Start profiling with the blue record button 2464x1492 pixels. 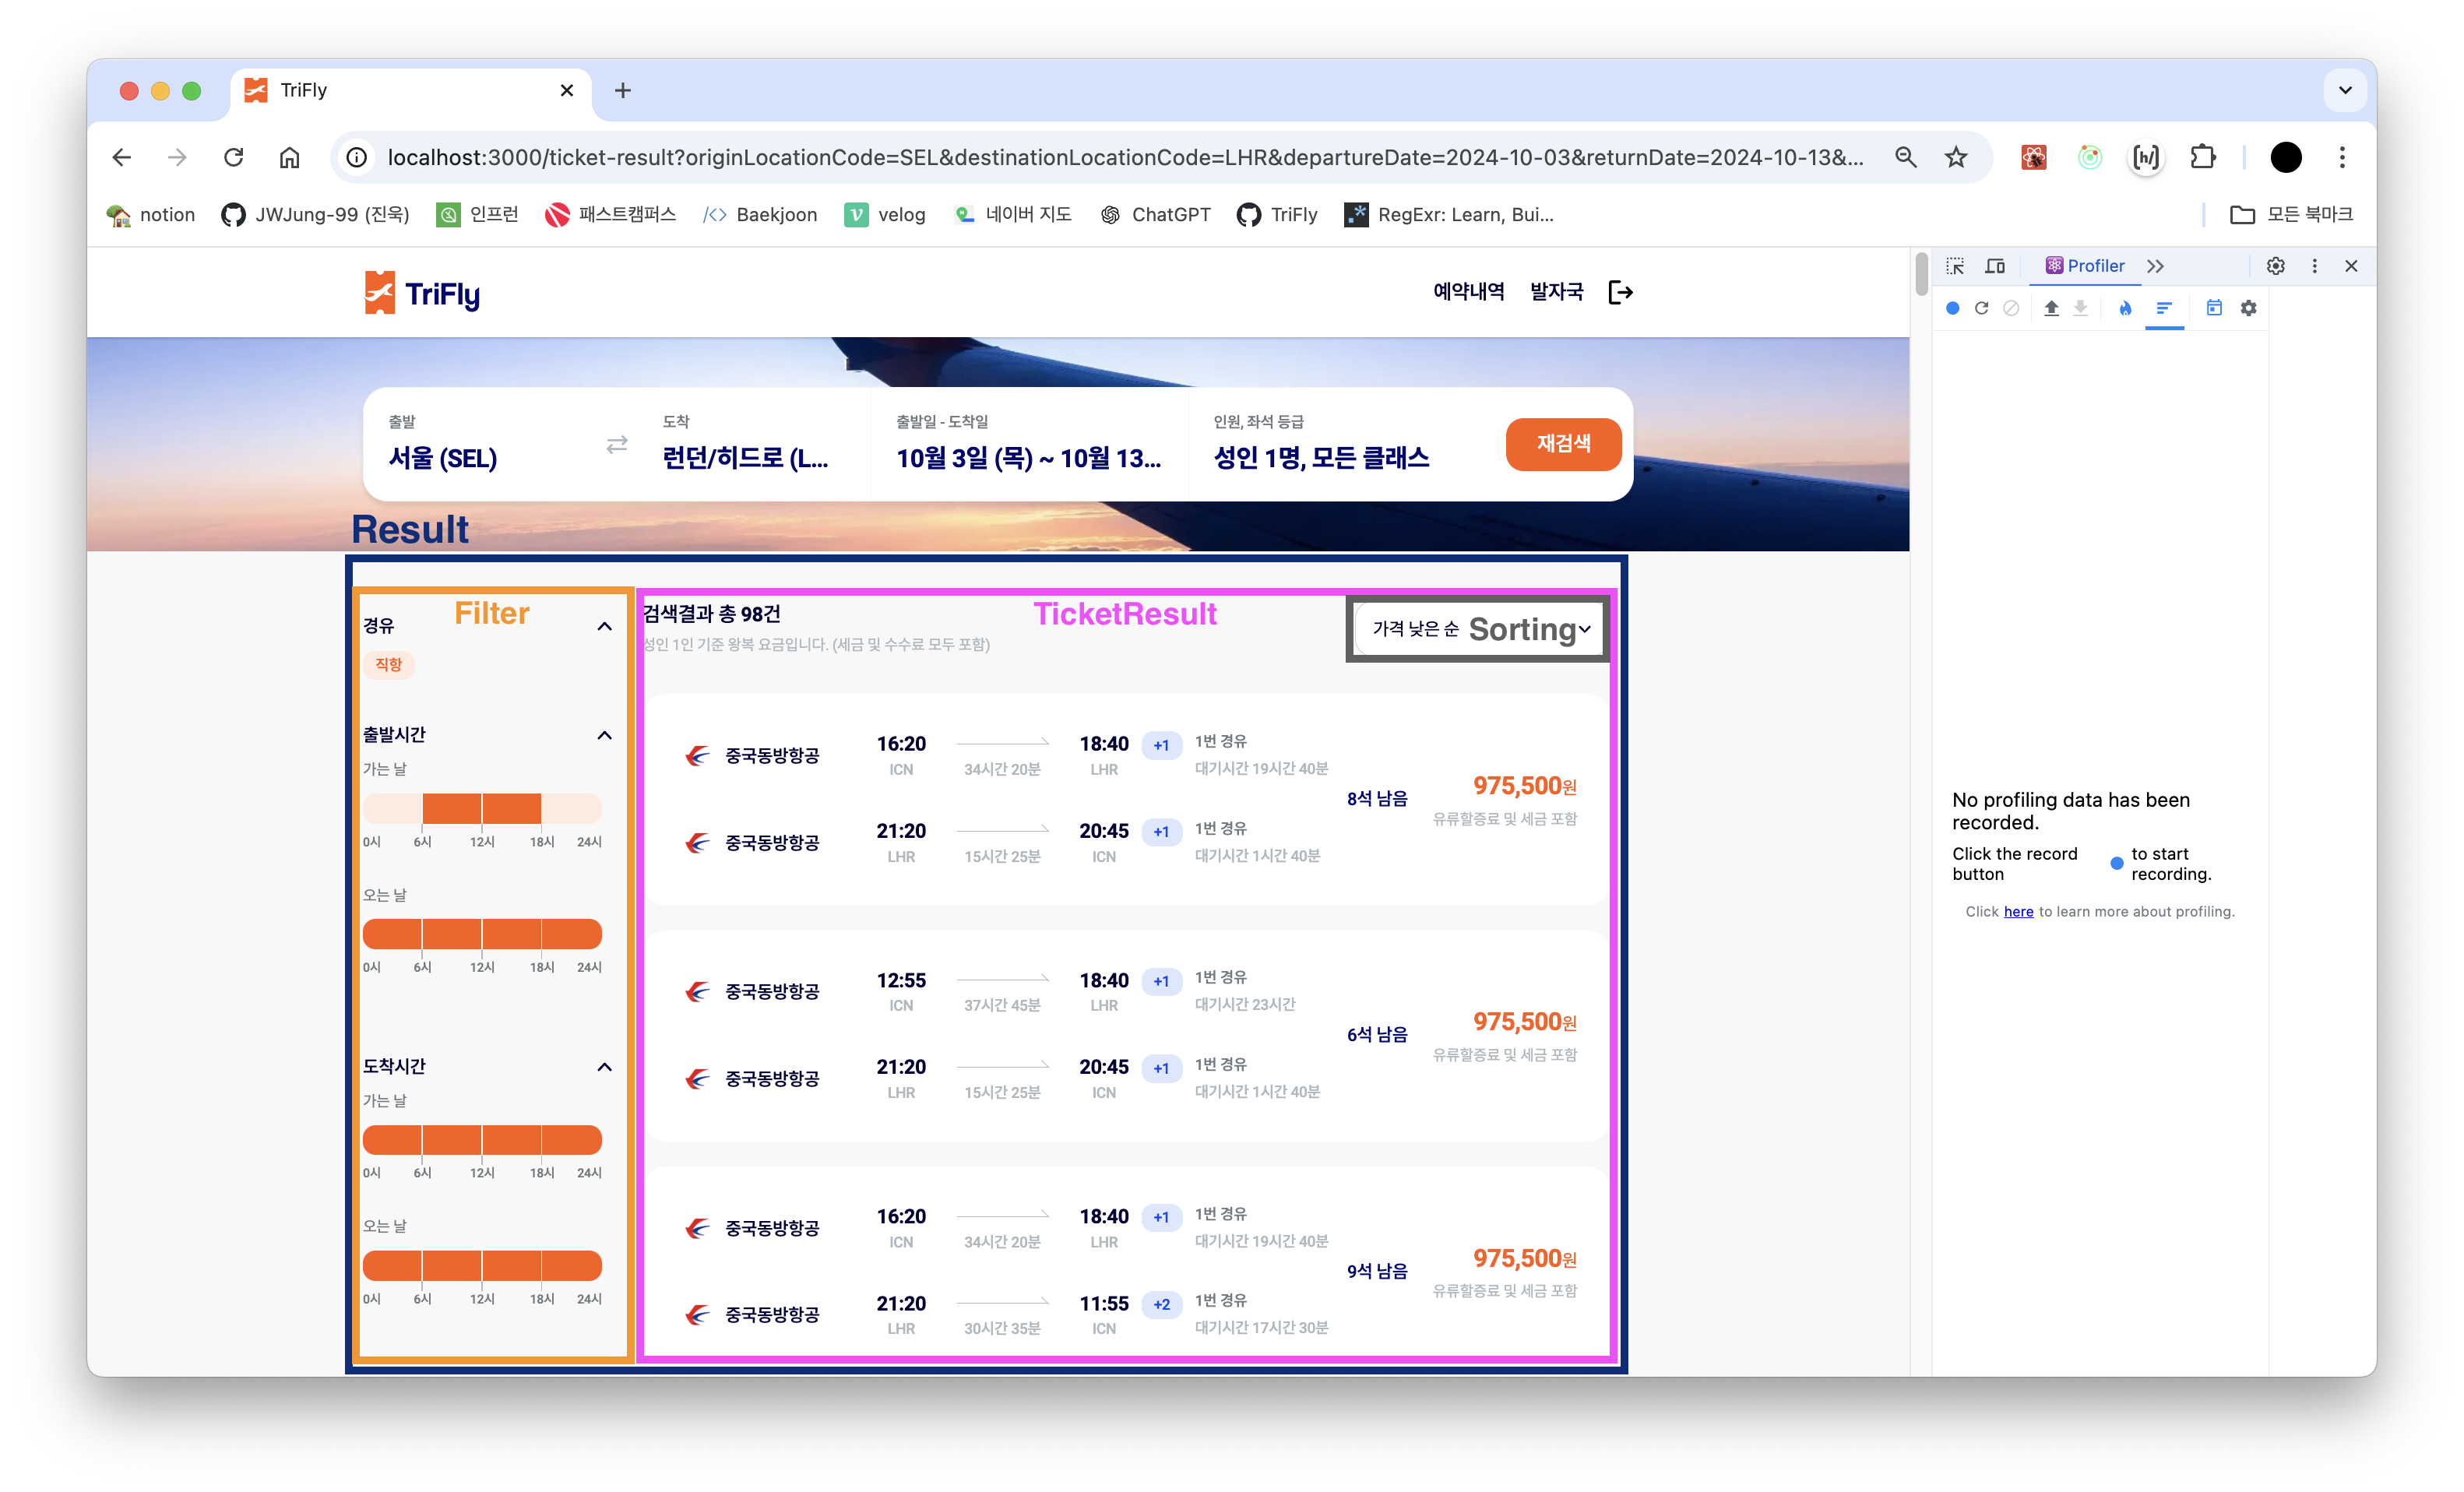[1952, 308]
